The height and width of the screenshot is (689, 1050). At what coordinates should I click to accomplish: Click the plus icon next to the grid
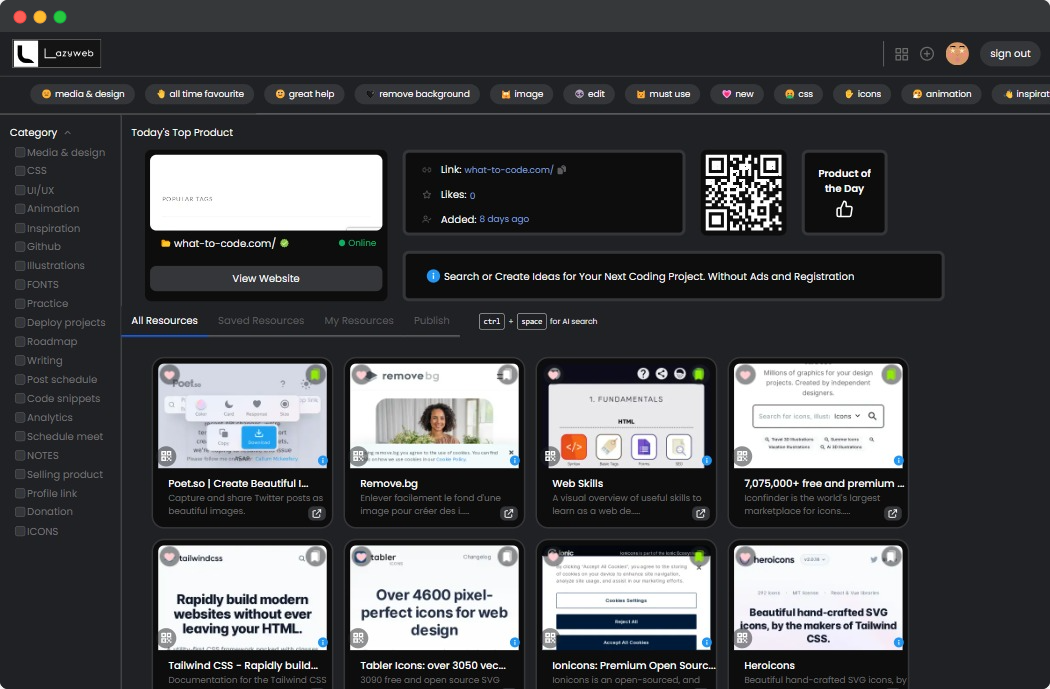tap(929, 54)
